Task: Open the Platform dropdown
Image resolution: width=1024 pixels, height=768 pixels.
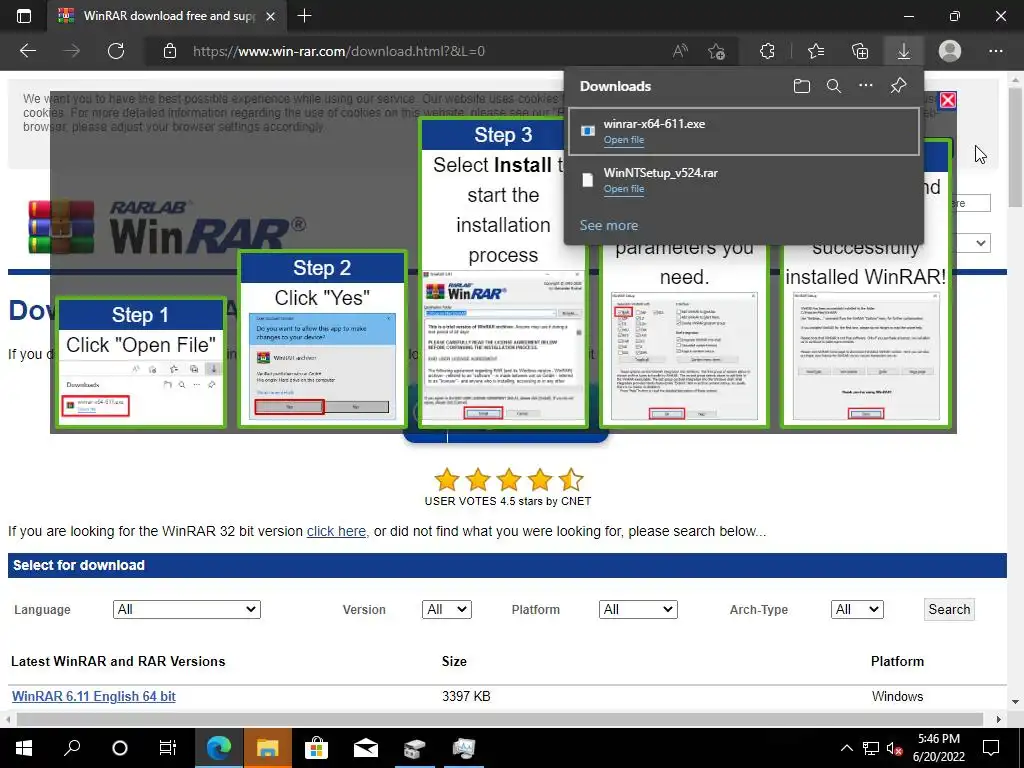Action: [638, 609]
